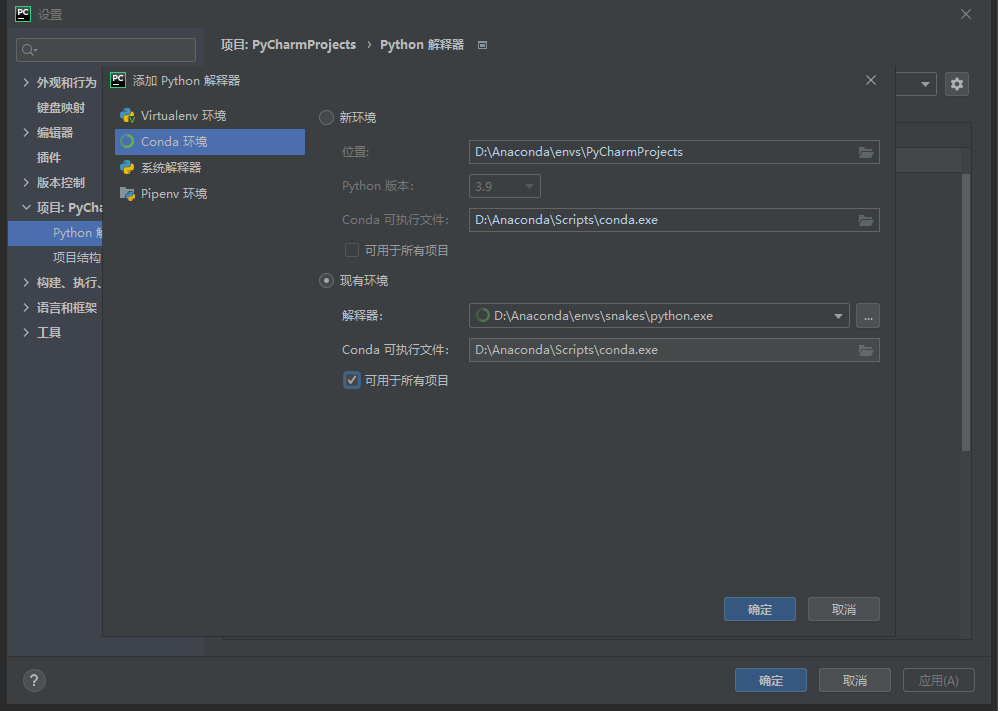
Task: Open the folder browser beside the 位置 field
Action: click(x=866, y=151)
